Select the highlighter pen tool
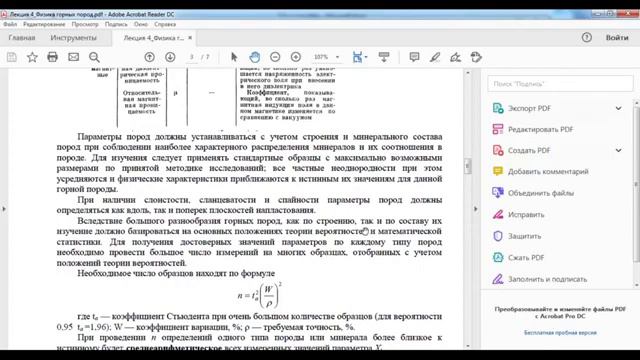The image size is (640, 360). [x=435, y=57]
